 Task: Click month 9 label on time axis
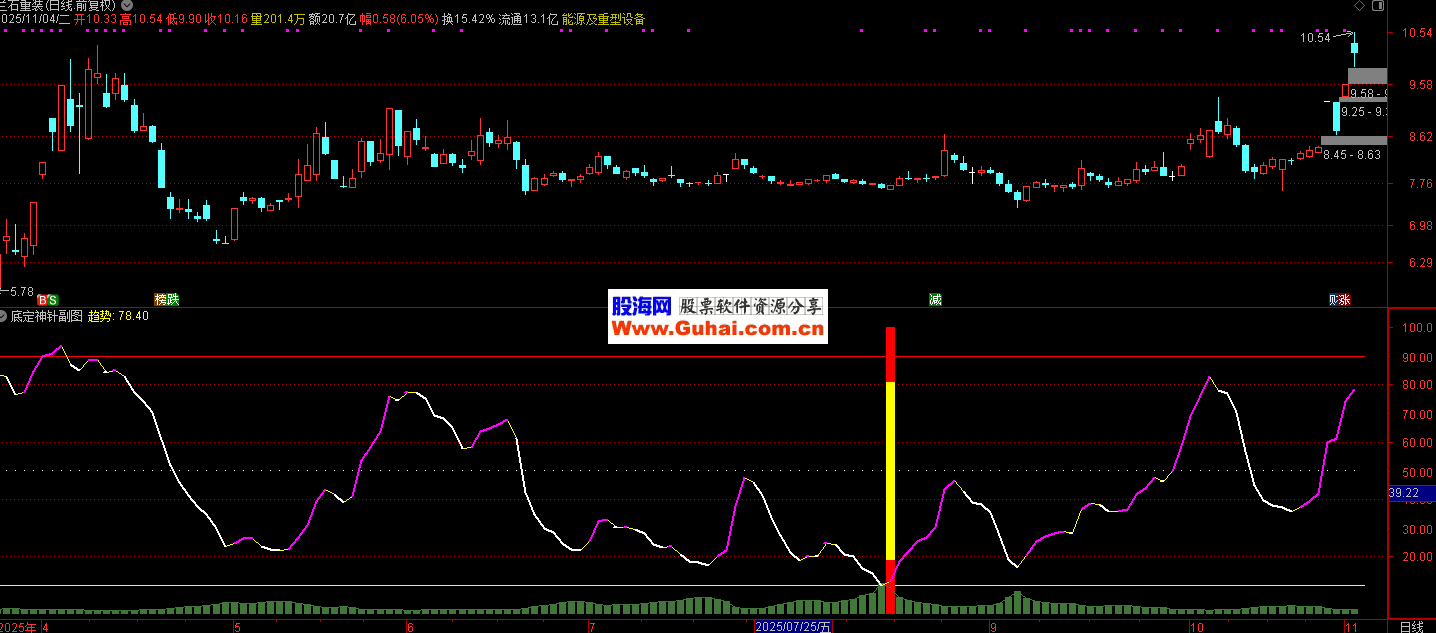[993, 627]
